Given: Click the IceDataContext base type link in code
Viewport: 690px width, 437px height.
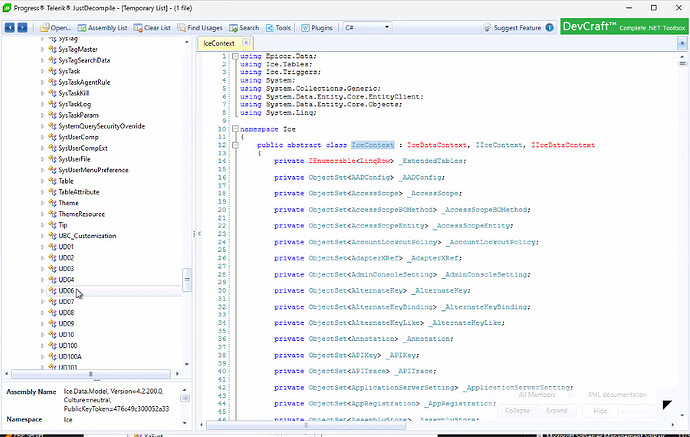Looking at the screenshot, I should click(437, 145).
